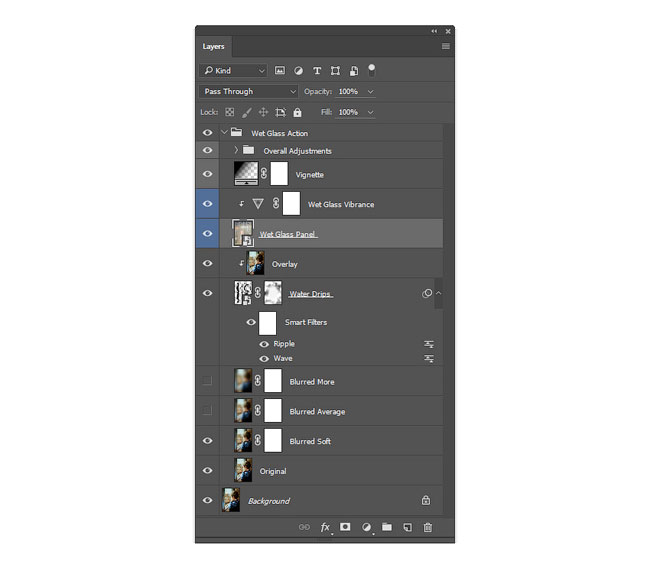
Task: Toggle the layer filtering switch
Action: click(371, 70)
